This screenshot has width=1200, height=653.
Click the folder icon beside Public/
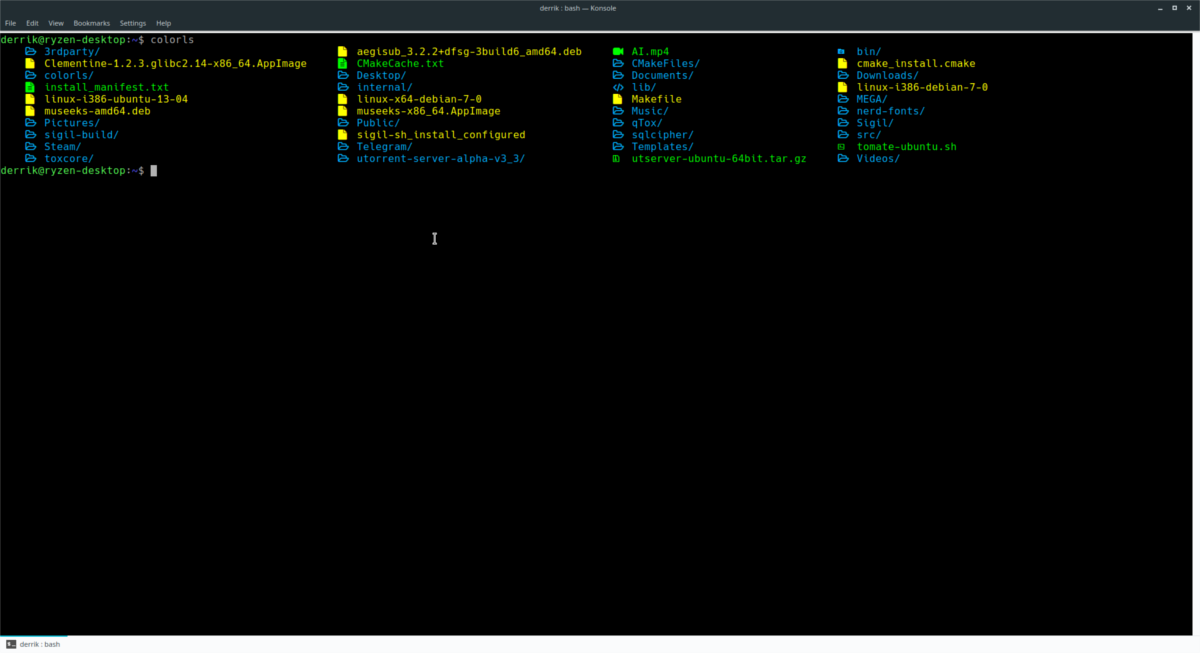click(343, 123)
